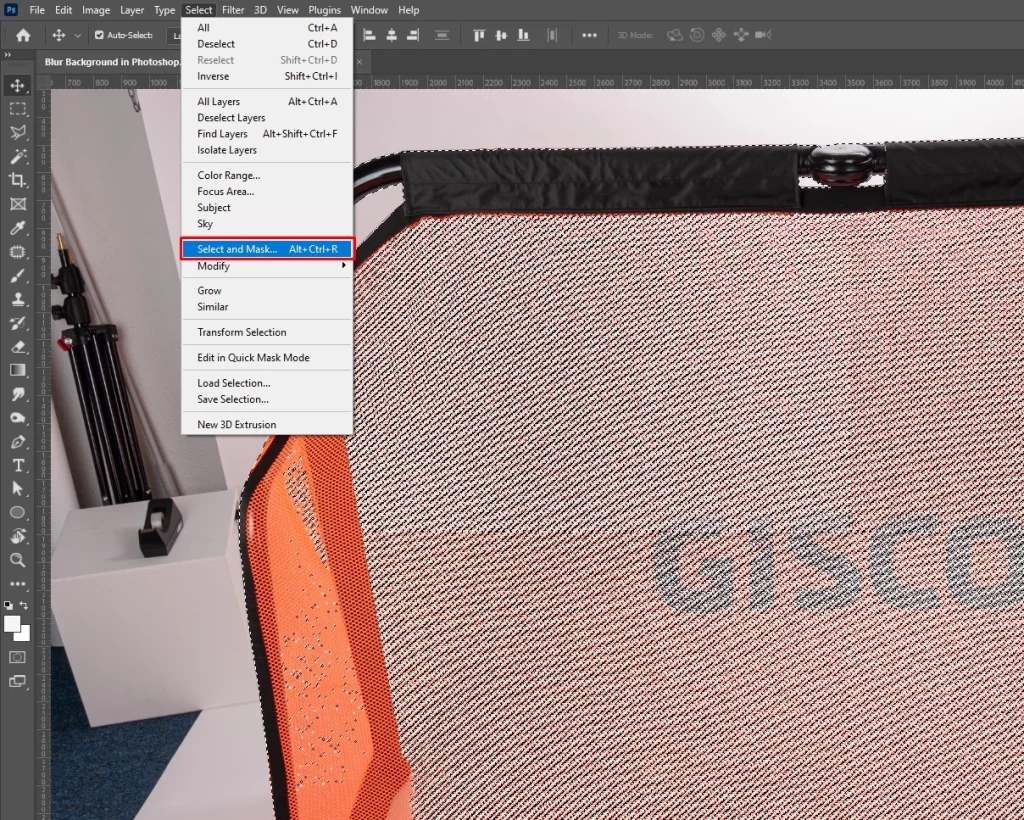Swap foreground and background colors
The height and width of the screenshot is (820, 1024).
click(x=24, y=606)
